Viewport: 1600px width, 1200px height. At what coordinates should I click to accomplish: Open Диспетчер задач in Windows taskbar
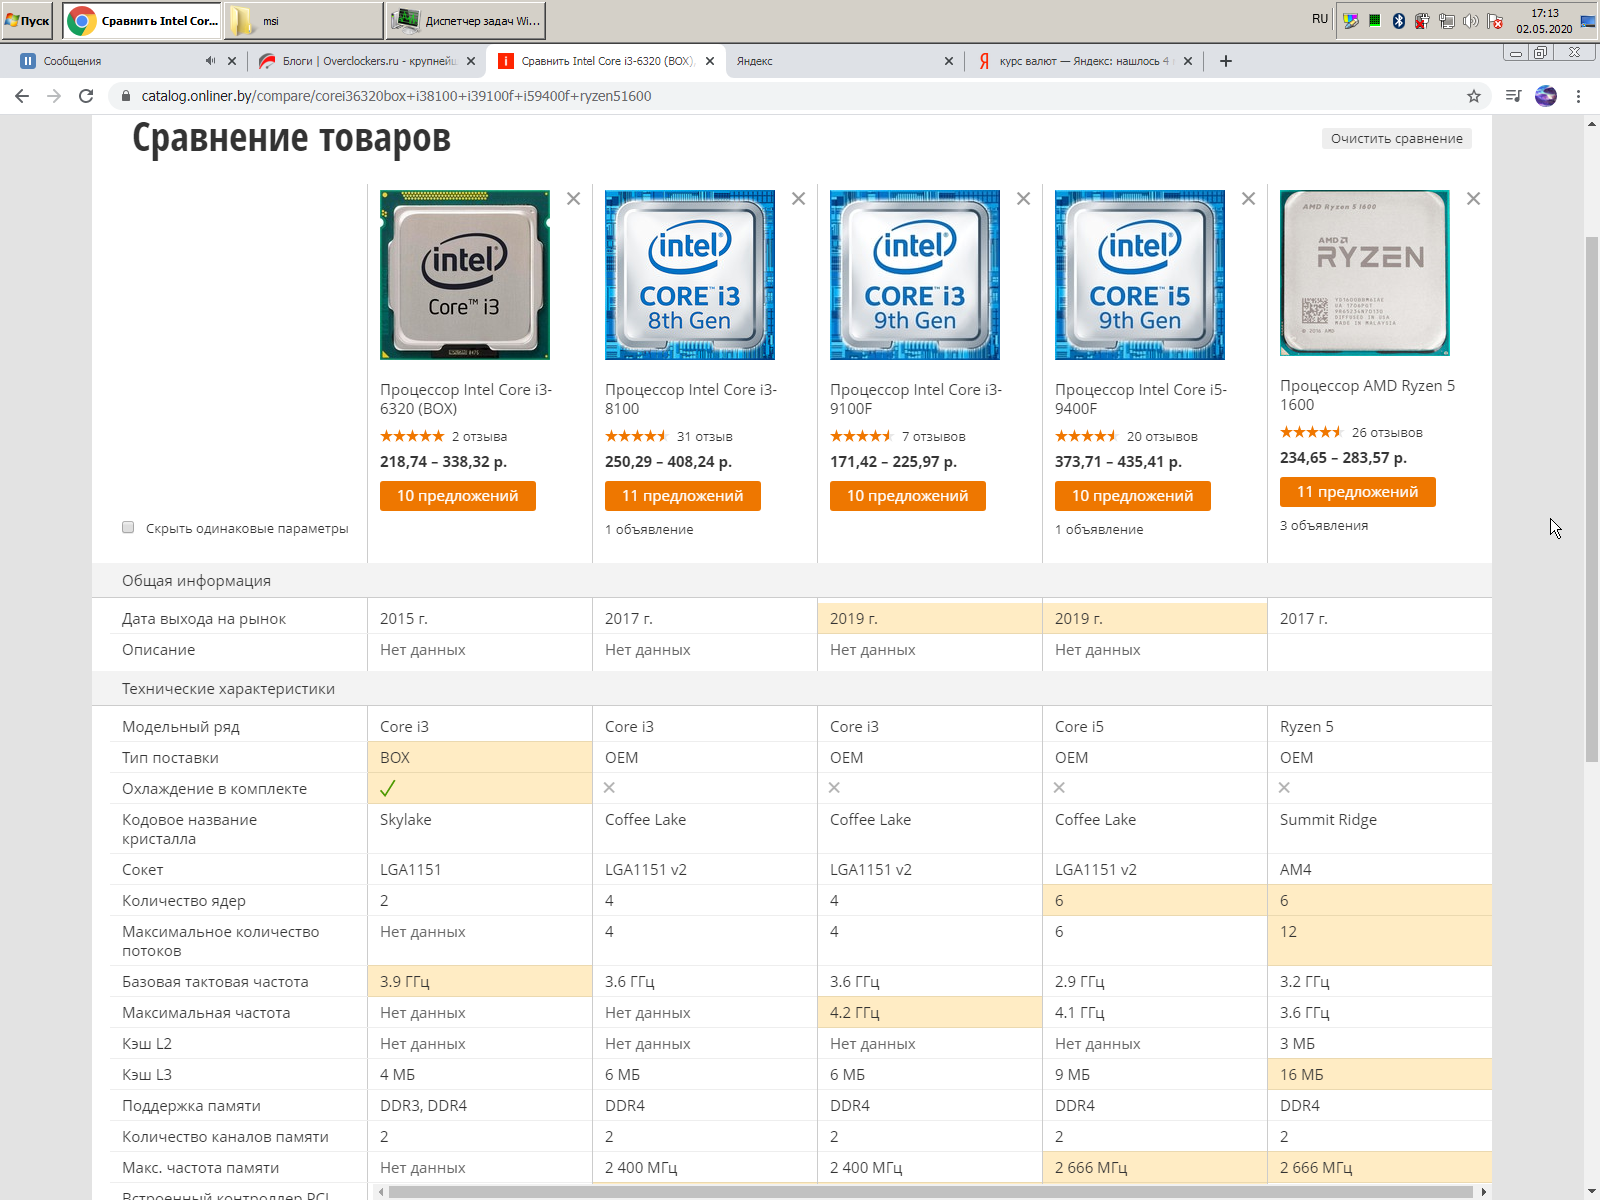click(466, 21)
